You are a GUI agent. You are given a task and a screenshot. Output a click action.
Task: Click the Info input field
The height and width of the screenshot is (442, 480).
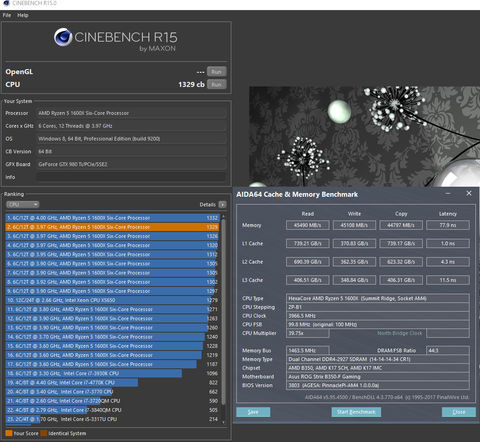pos(130,177)
